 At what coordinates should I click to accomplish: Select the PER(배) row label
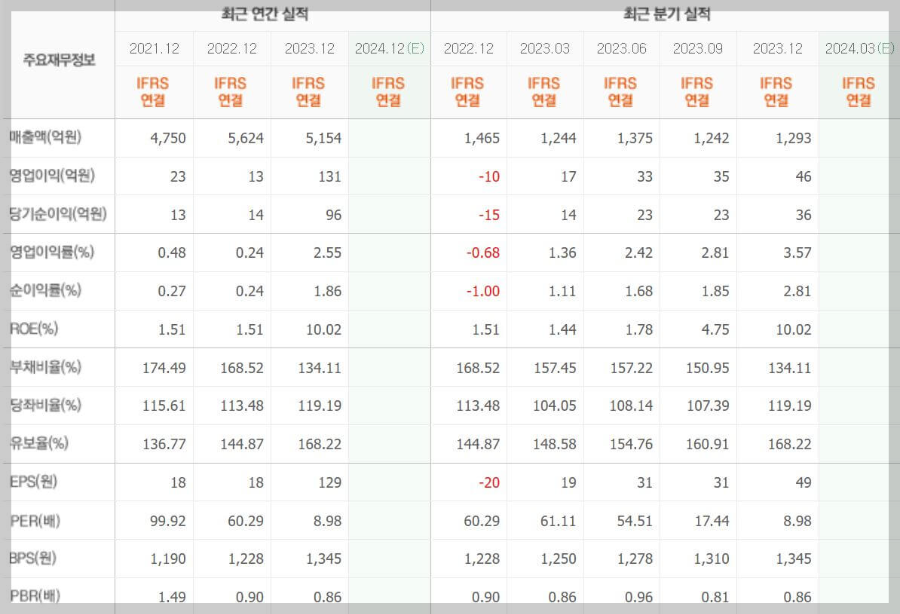tap(35, 520)
